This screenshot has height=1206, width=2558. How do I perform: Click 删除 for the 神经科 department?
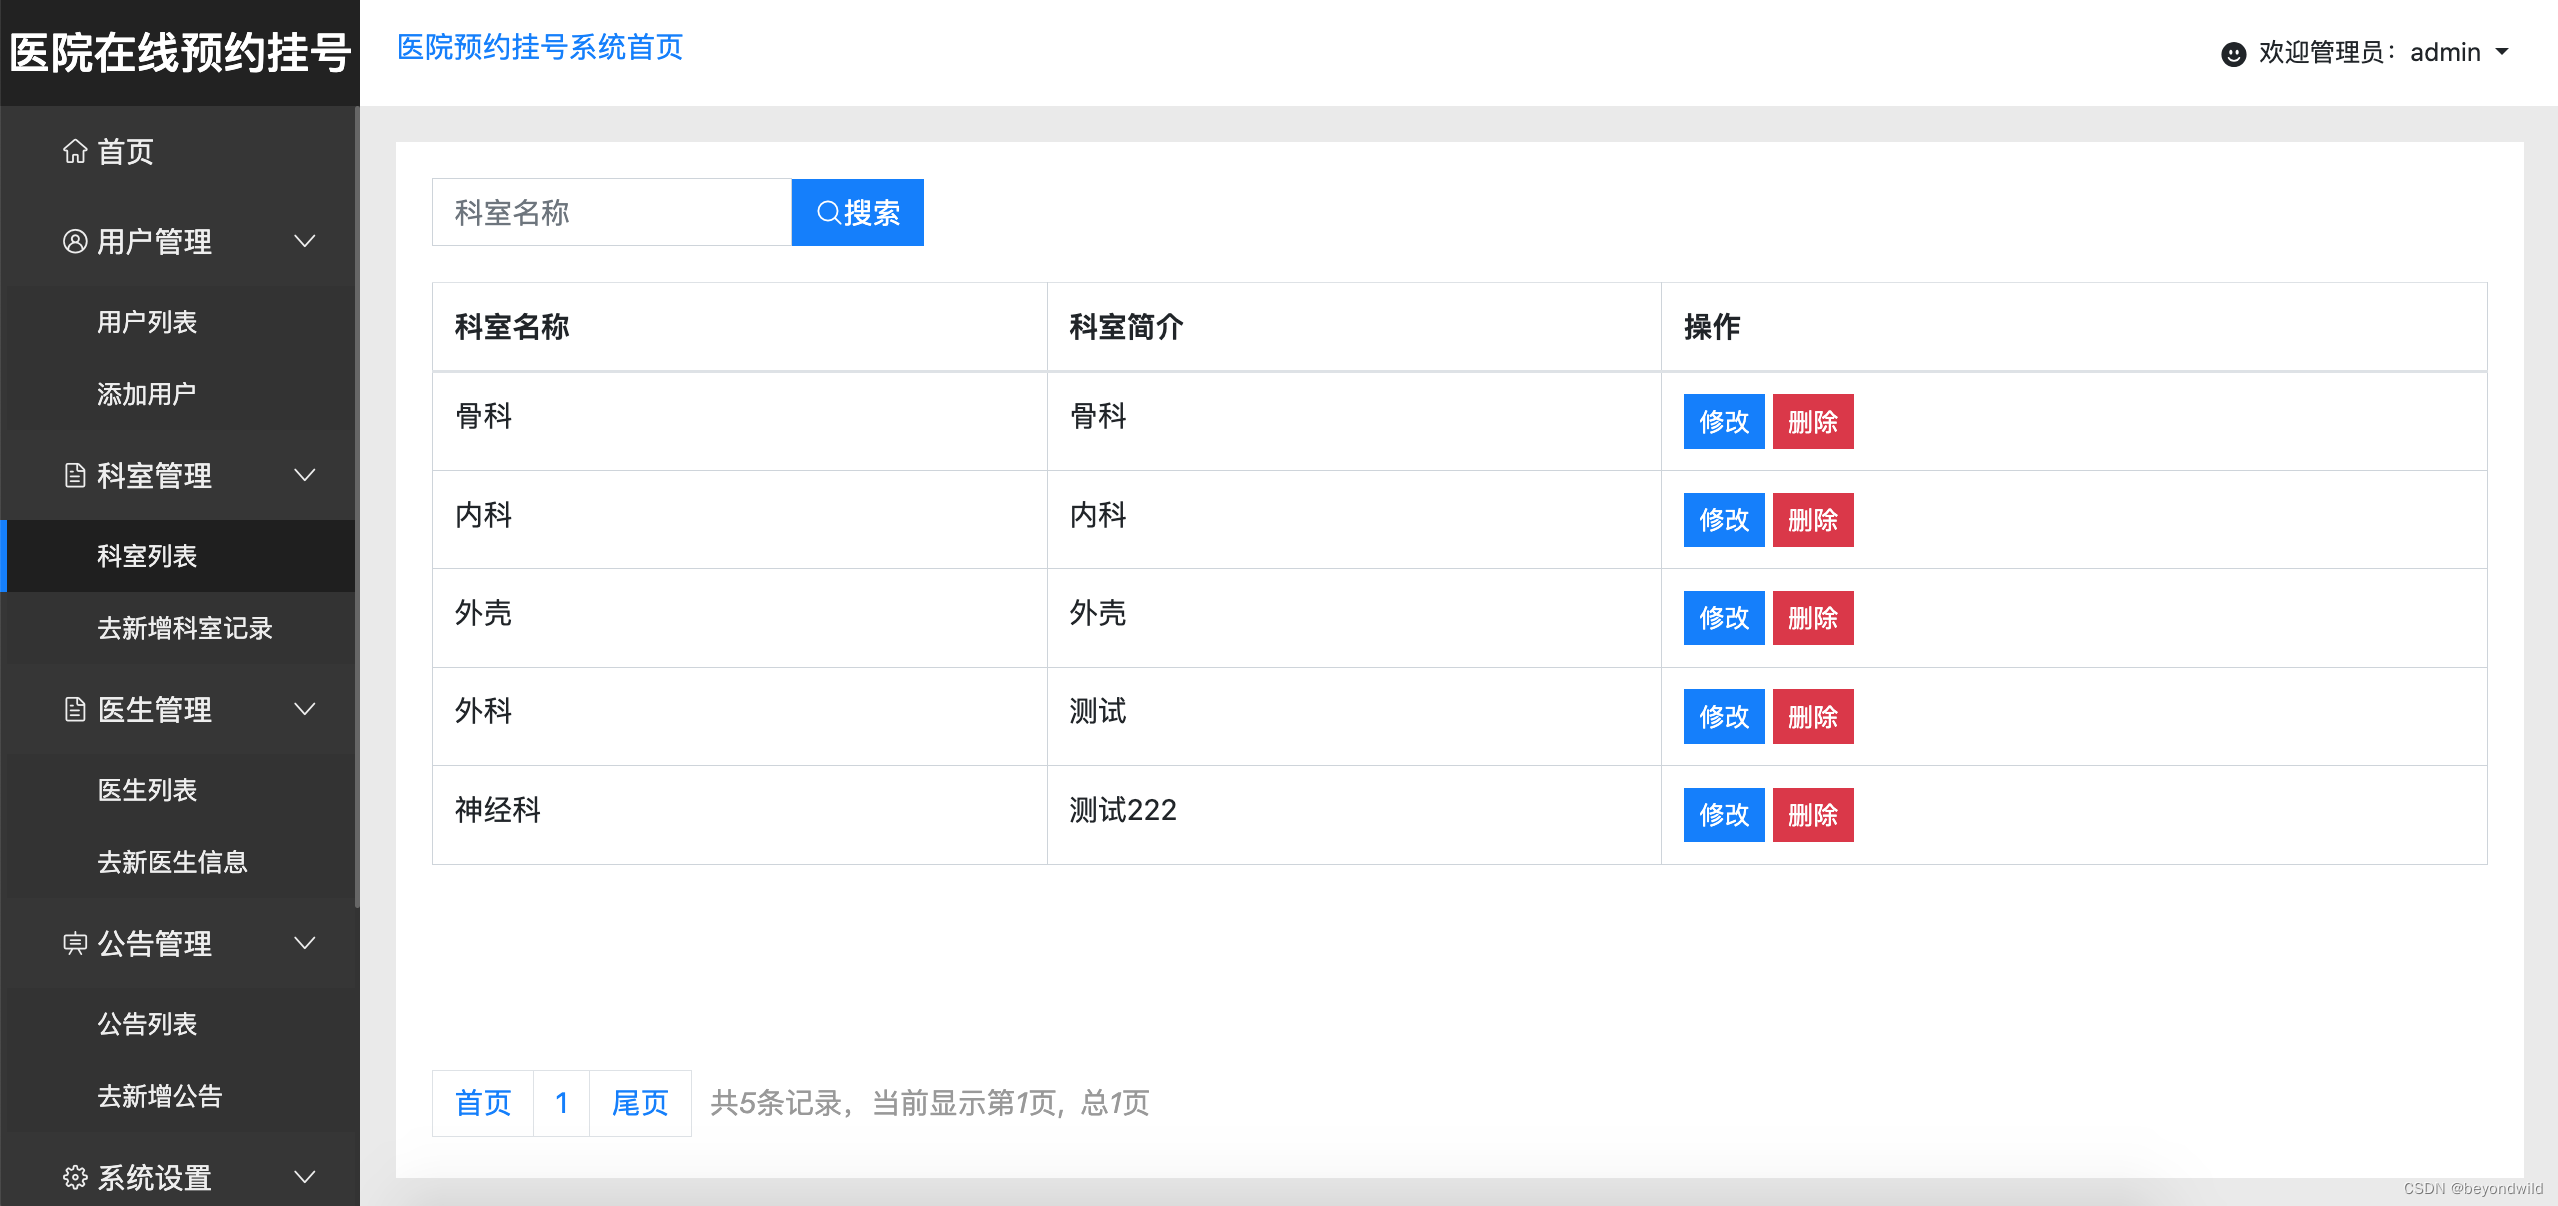pyautogui.click(x=1813, y=814)
